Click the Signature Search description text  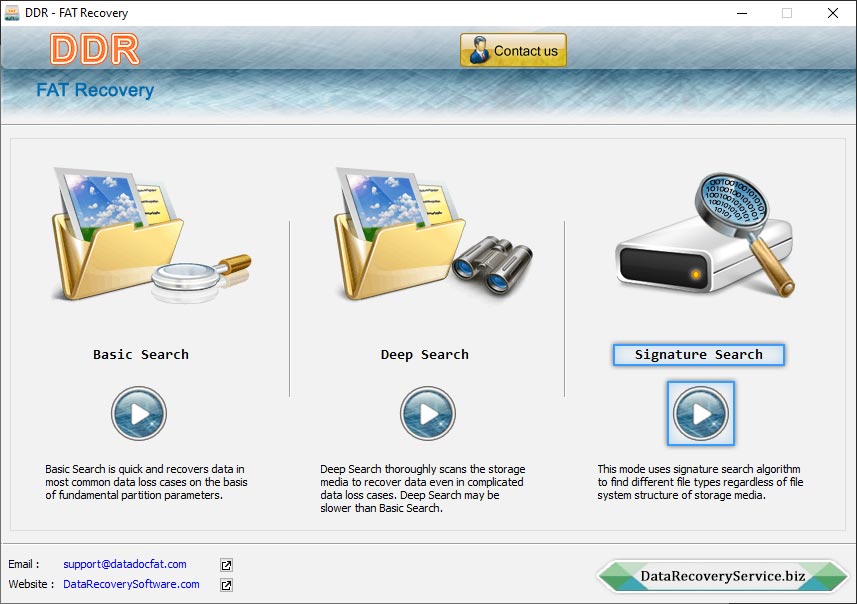[700, 482]
